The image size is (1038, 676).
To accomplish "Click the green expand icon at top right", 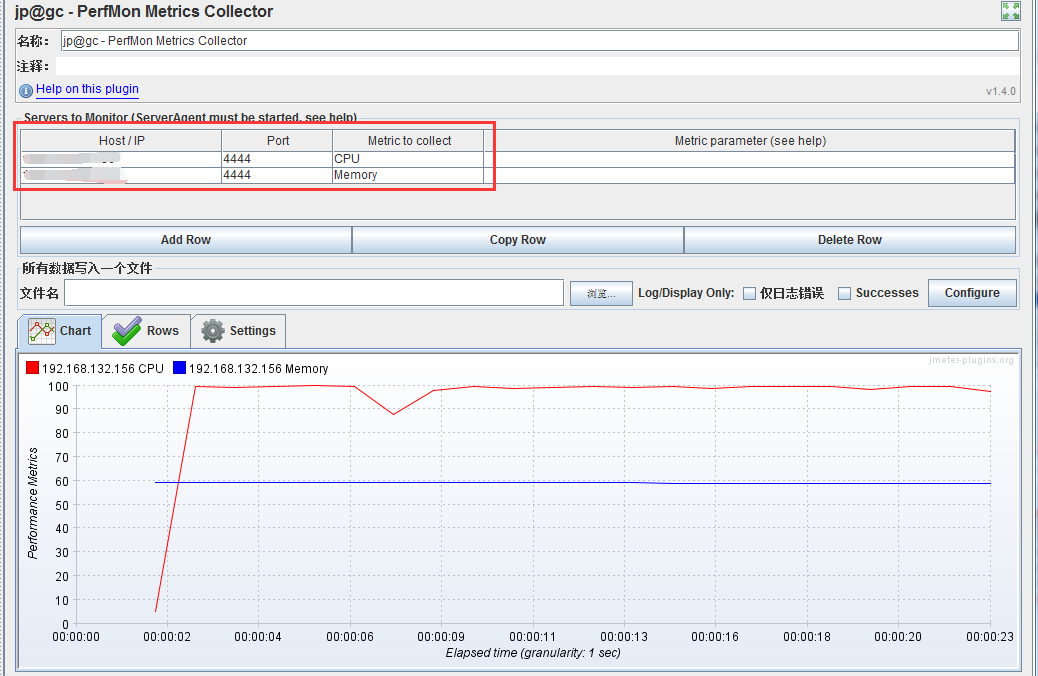I will (x=1010, y=11).
